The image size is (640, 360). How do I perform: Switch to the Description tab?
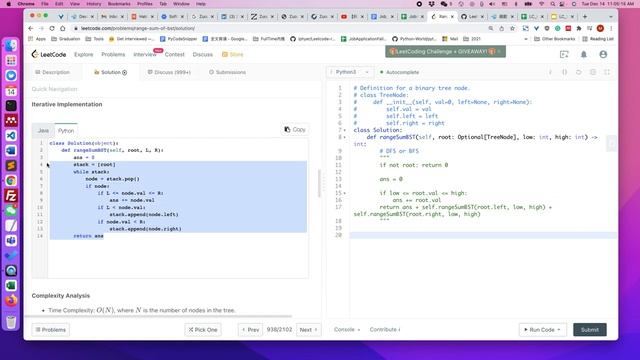[52, 72]
